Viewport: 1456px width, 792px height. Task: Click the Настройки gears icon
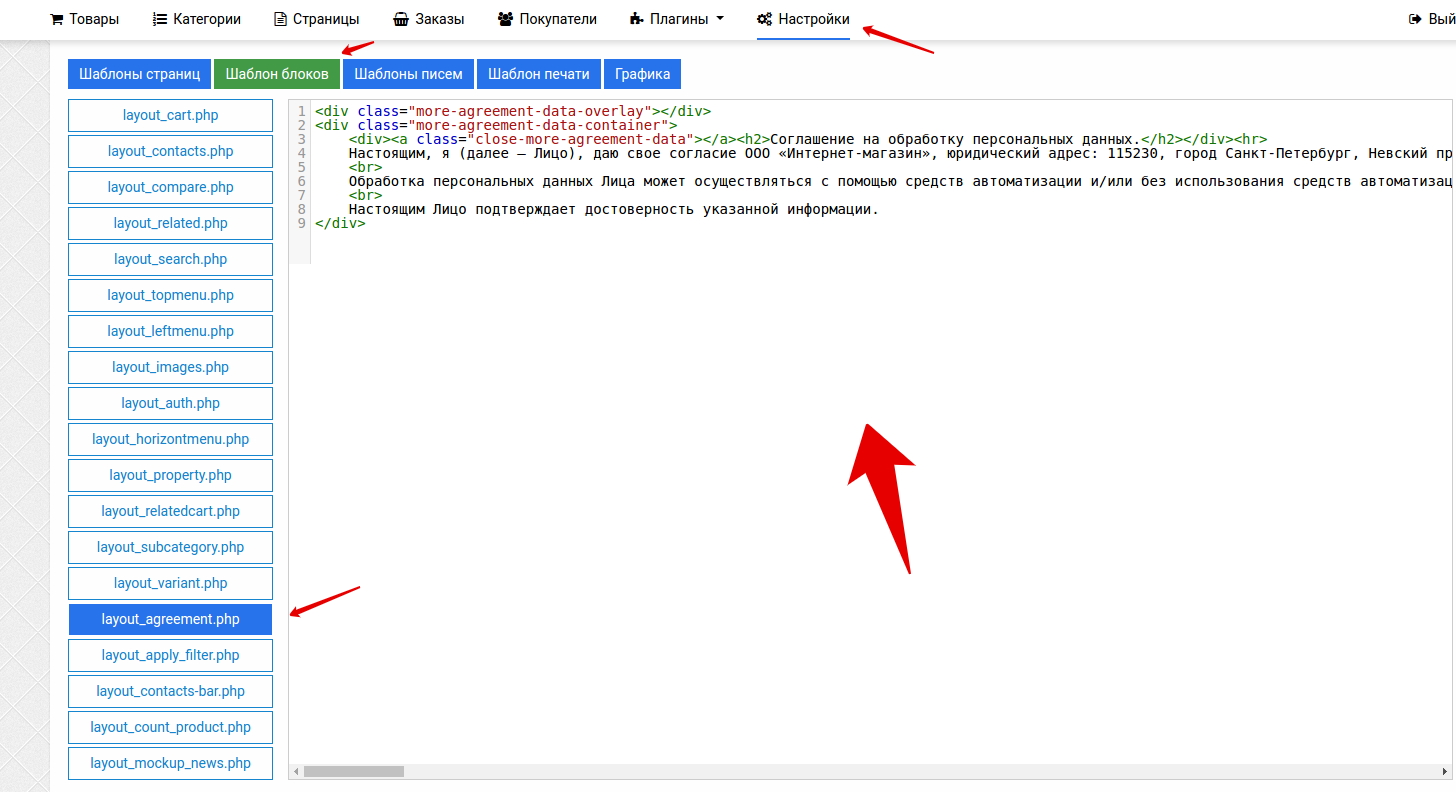765,19
